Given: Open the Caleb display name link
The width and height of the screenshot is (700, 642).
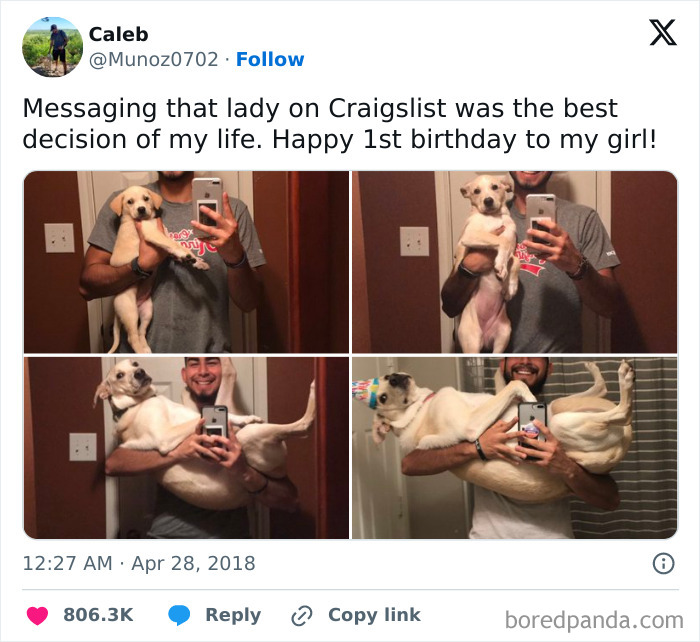Looking at the screenshot, I should 118,34.
